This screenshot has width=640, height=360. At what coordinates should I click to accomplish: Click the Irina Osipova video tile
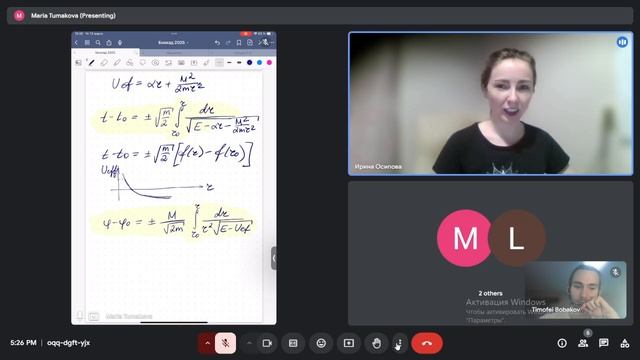491,104
